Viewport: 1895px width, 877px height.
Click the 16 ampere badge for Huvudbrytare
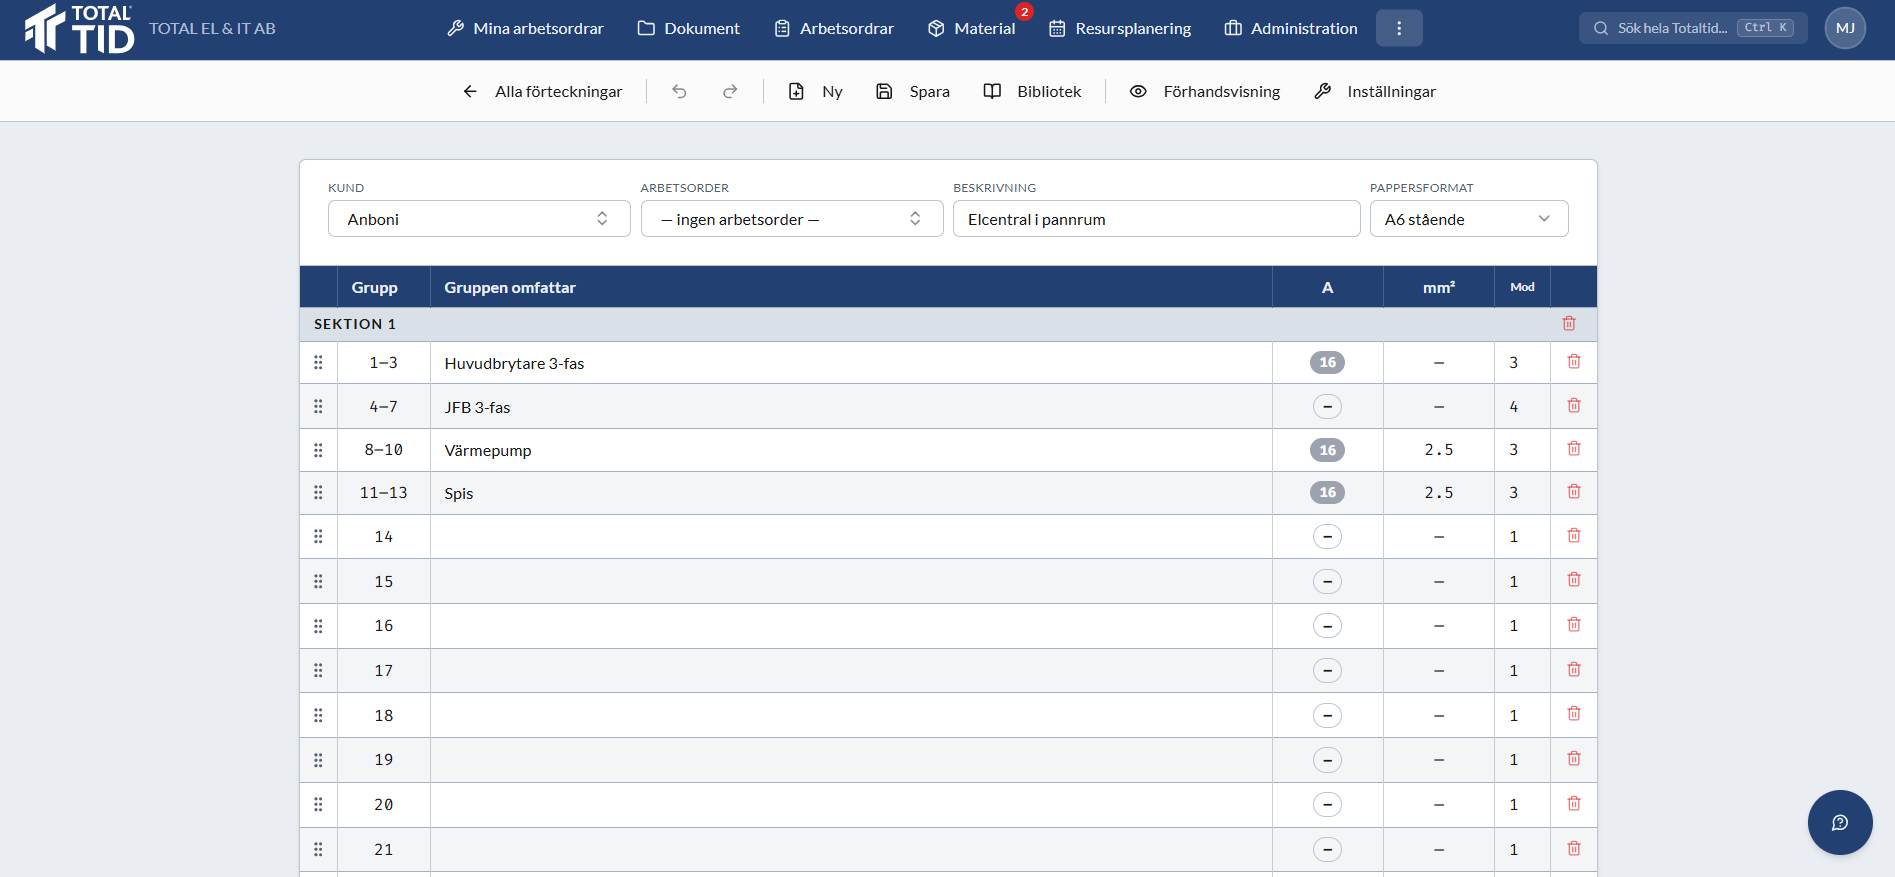point(1327,362)
